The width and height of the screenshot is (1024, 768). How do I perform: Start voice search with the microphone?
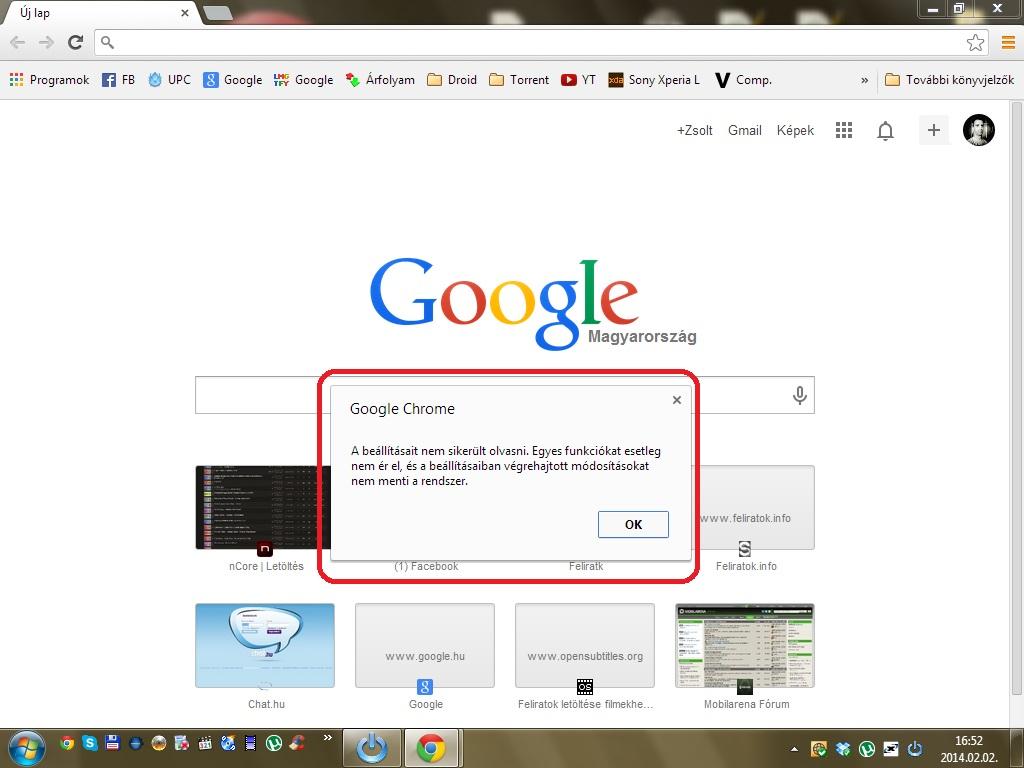(x=799, y=395)
